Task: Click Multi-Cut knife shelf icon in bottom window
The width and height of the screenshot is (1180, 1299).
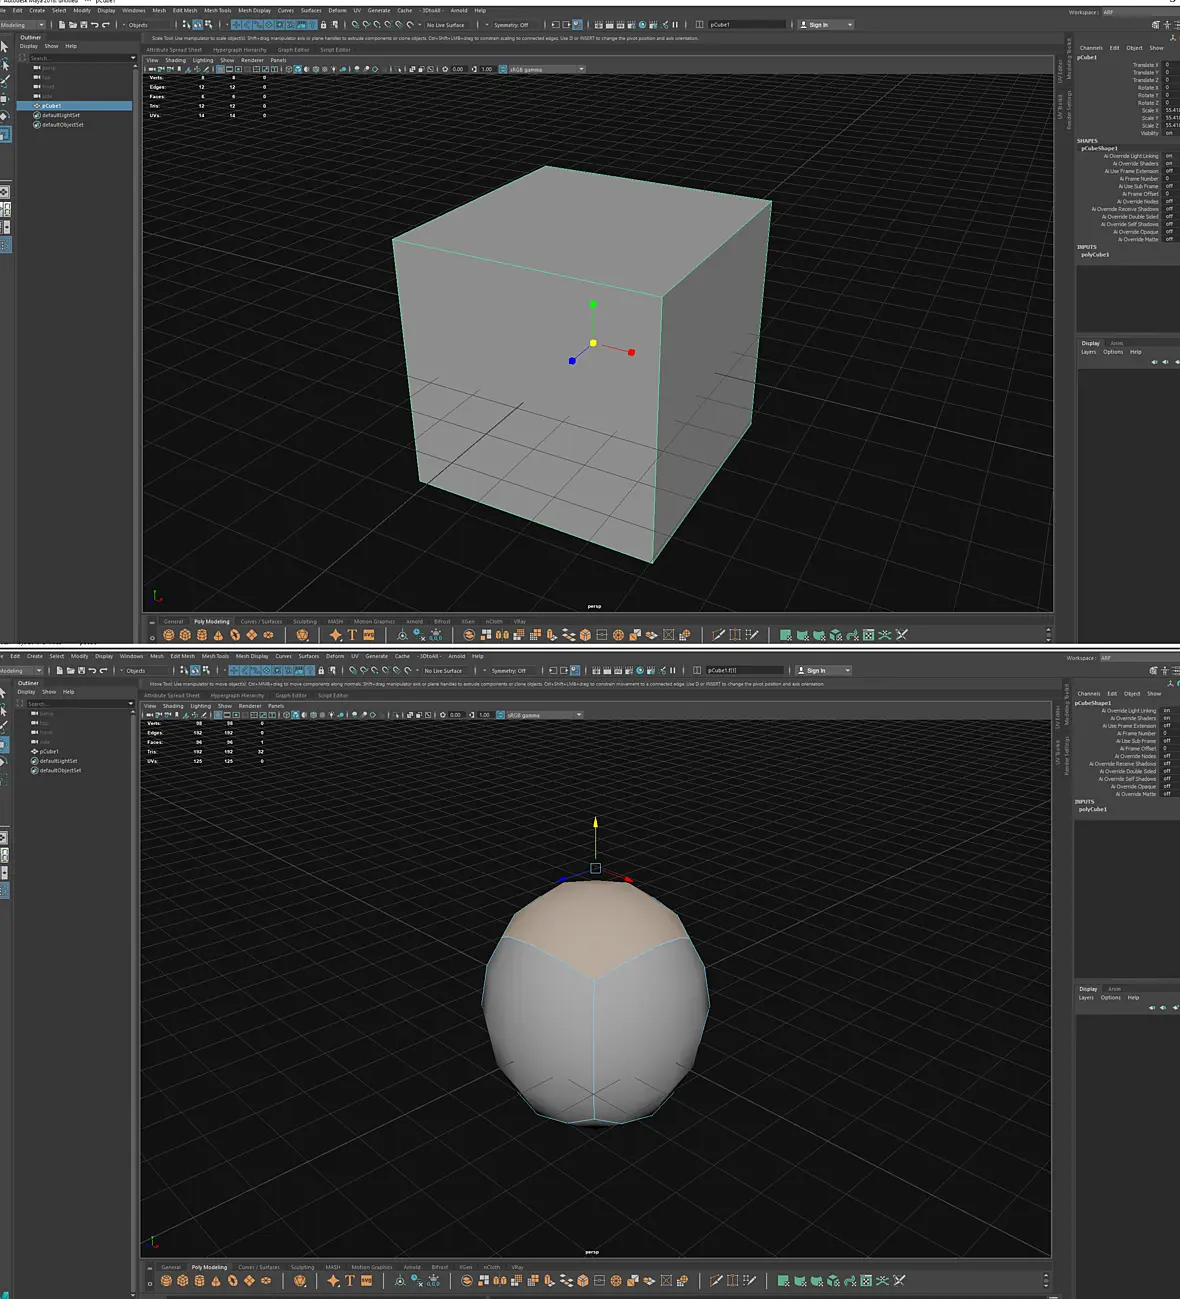Action: click(x=716, y=1281)
